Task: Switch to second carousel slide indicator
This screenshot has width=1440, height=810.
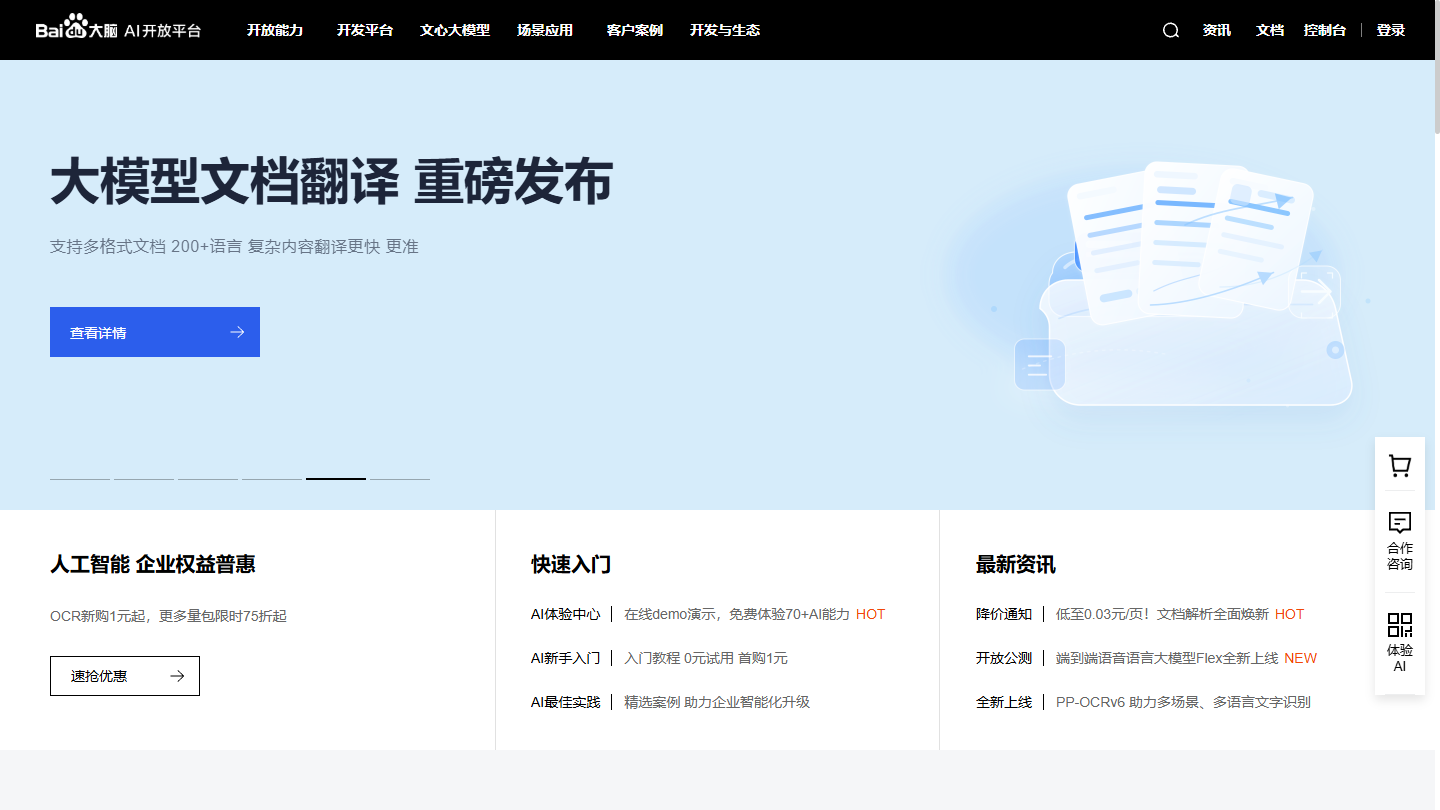Action: click(144, 479)
